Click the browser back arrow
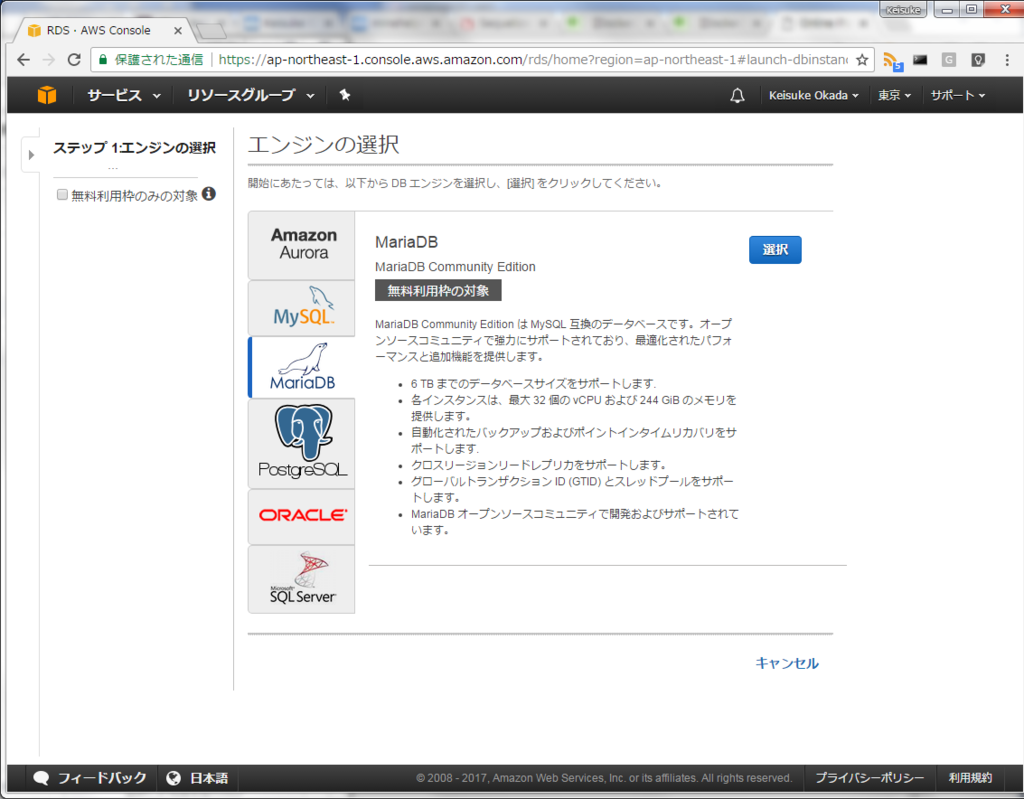Screen dimensions: 1024x799 click(x=24, y=59)
